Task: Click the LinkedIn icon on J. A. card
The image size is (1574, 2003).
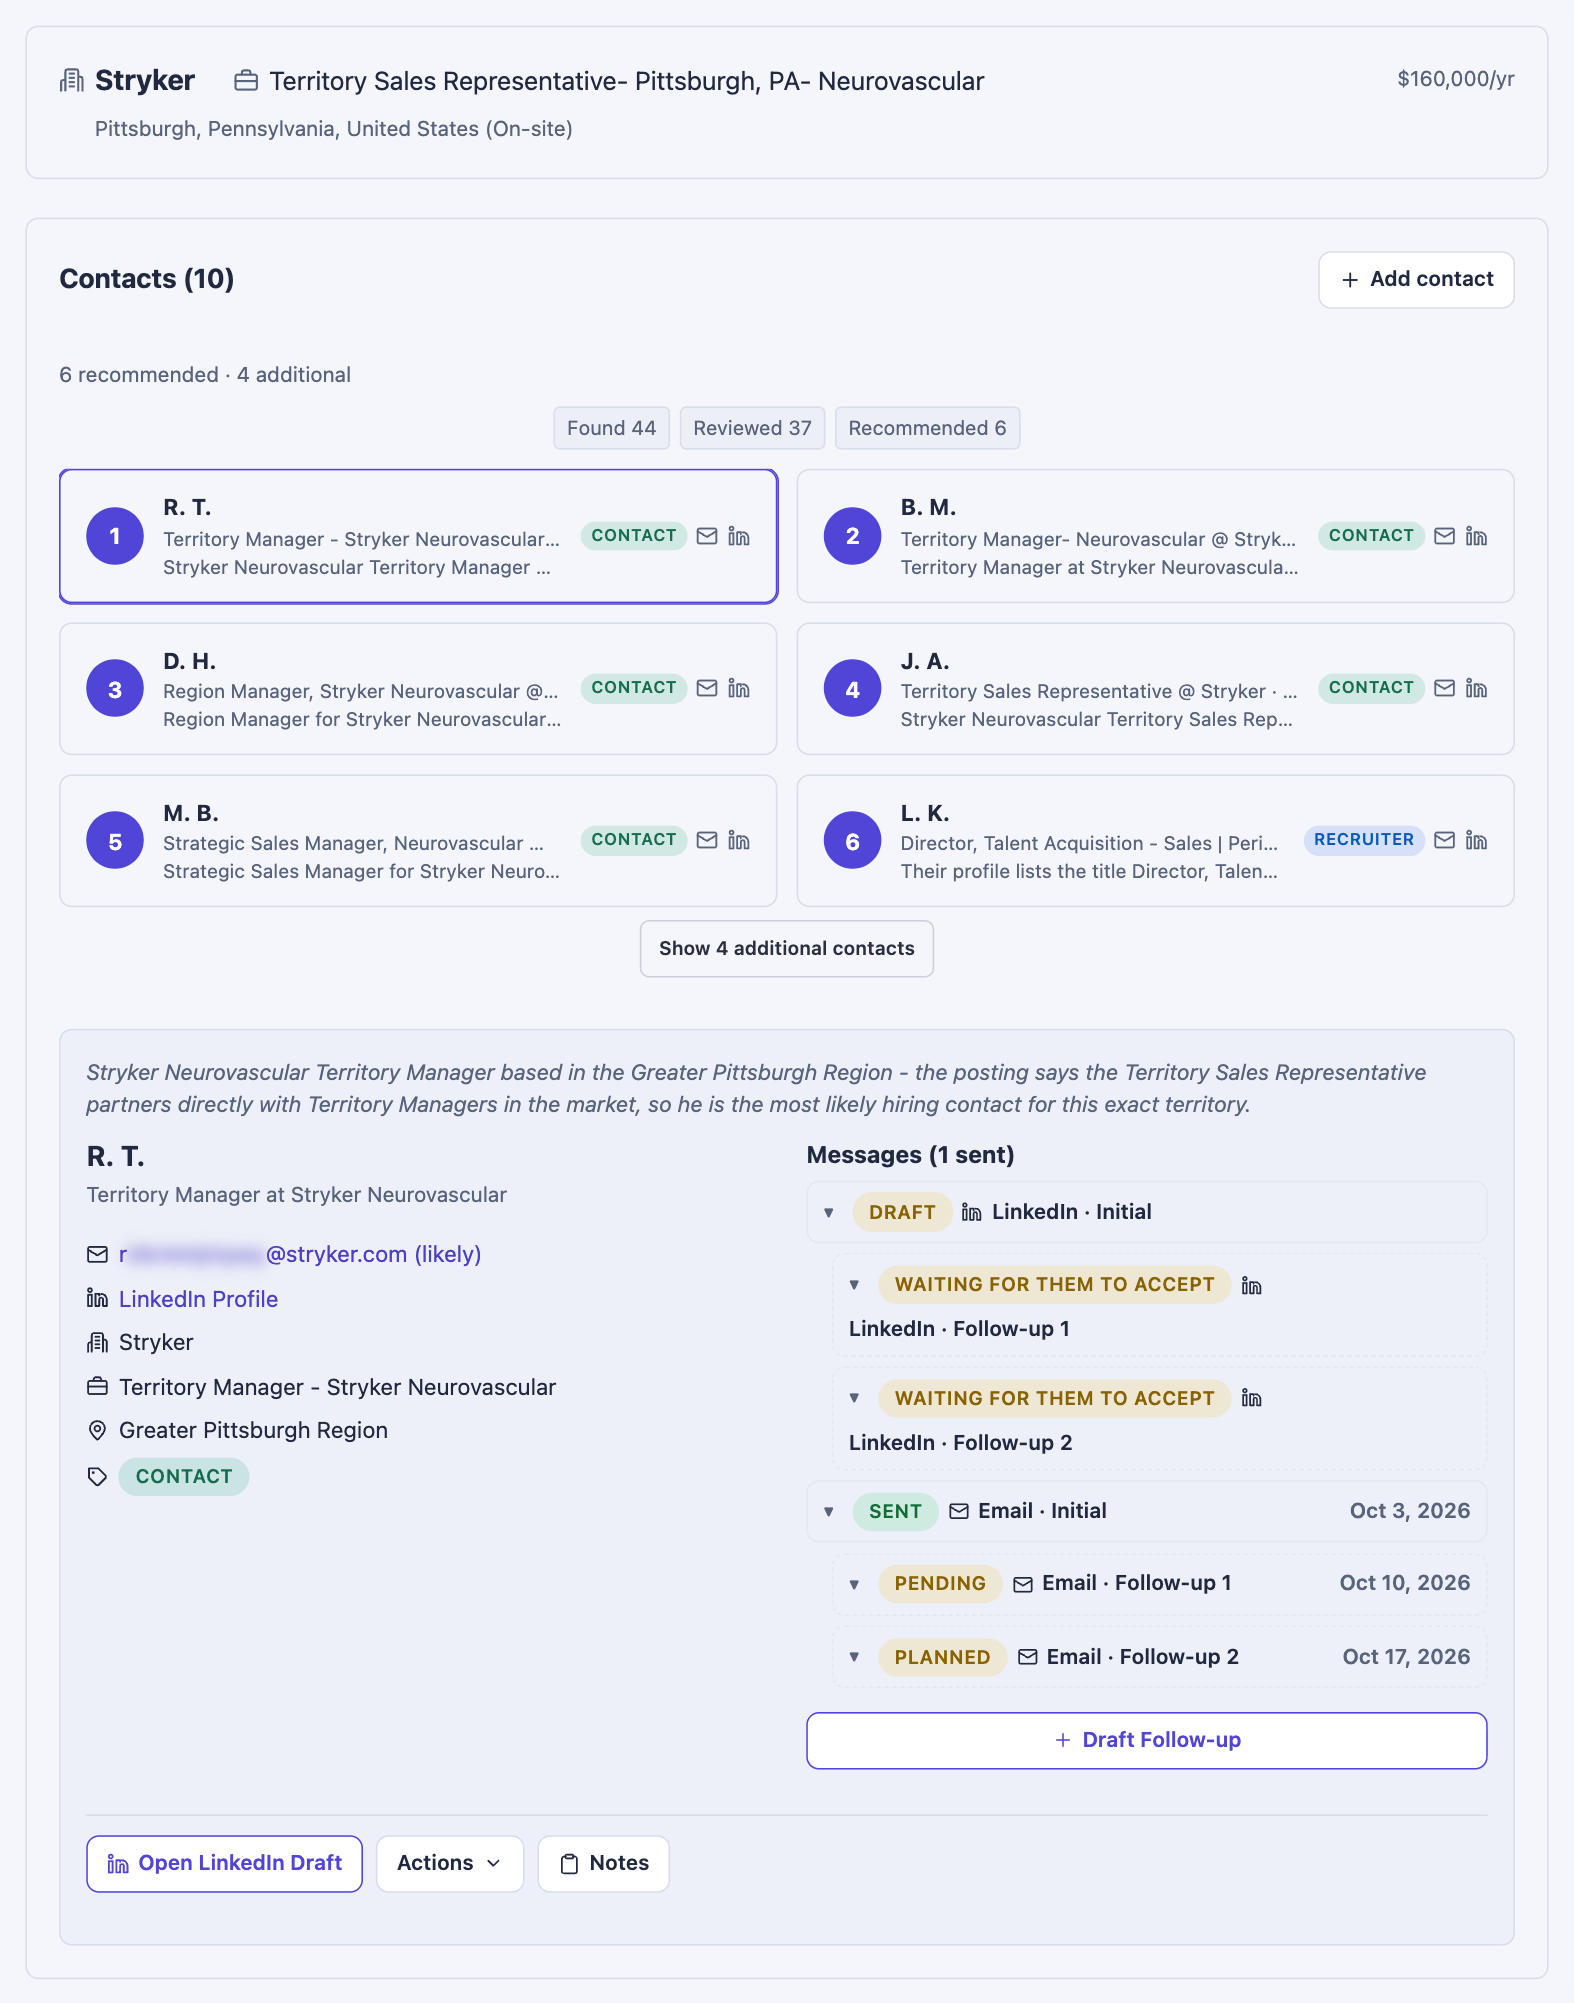Action: coord(1476,688)
